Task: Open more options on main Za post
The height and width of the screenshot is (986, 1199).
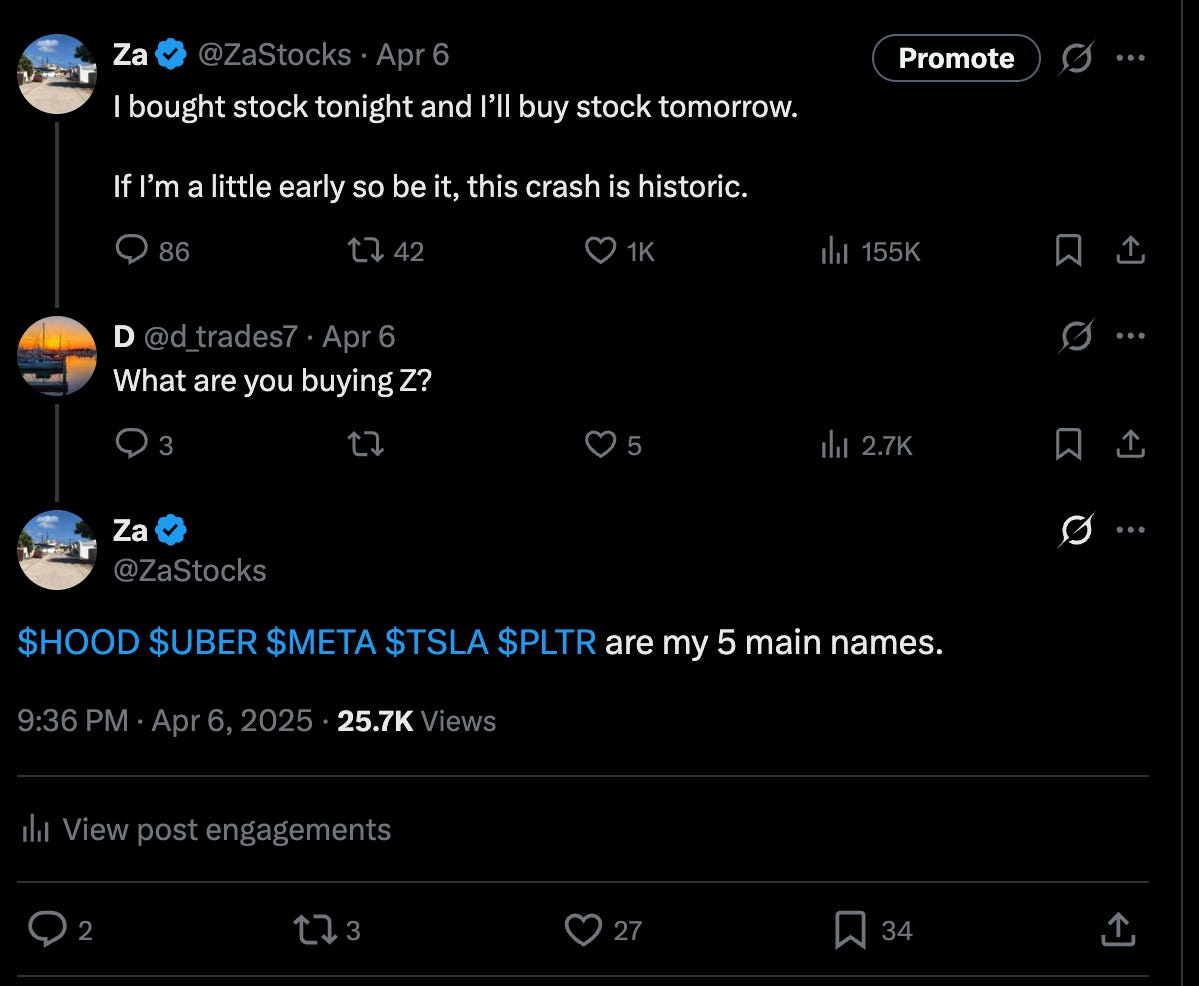Action: pyautogui.click(x=1130, y=530)
